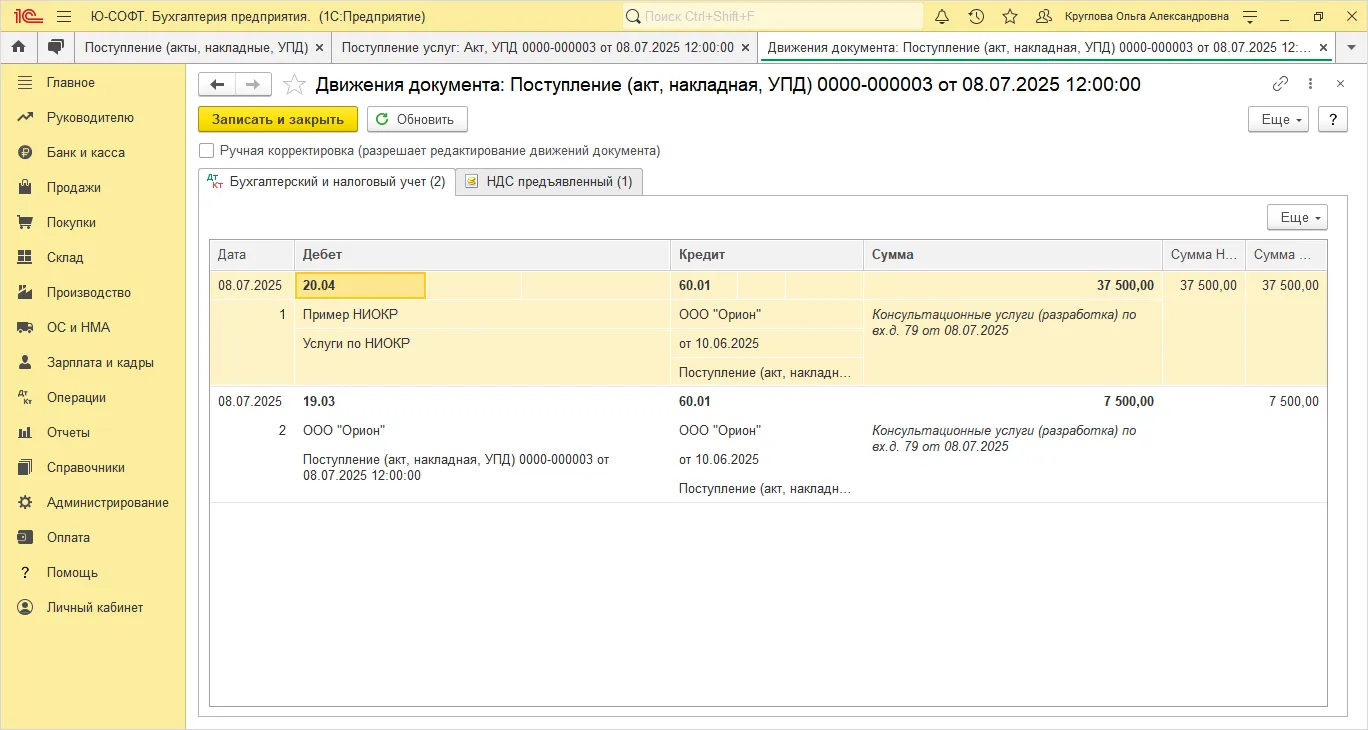The width and height of the screenshot is (1368, 730).
Task: Open Склад section
Action: 65,257
